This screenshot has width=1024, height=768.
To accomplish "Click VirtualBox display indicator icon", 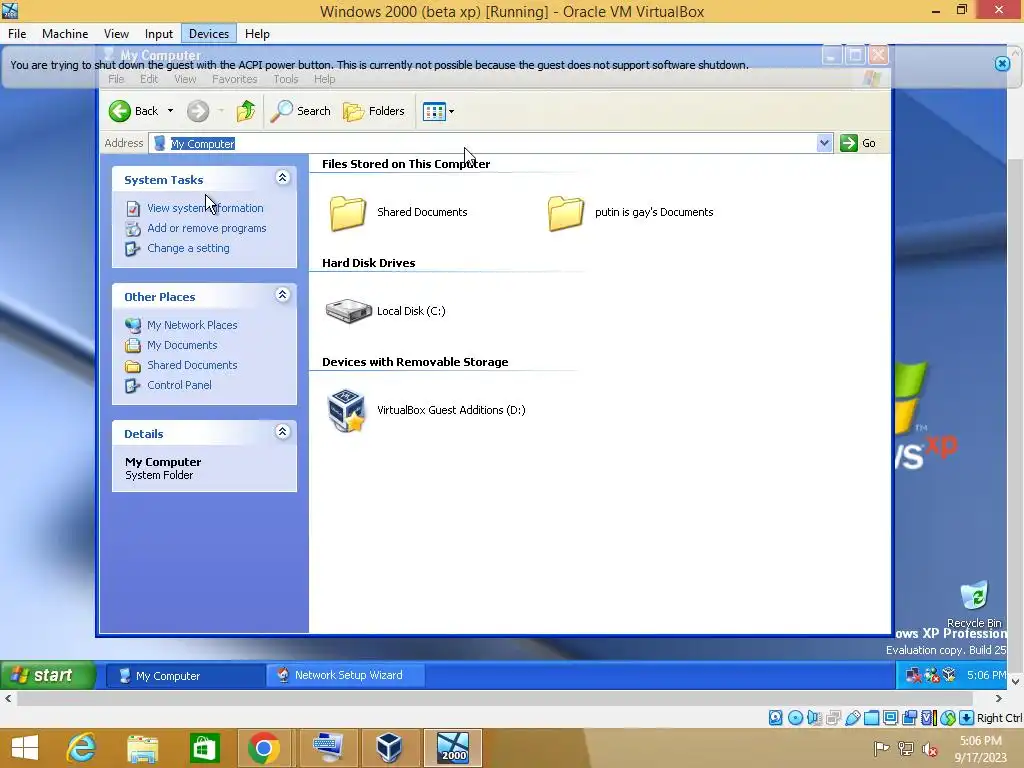I will [890, 718].
